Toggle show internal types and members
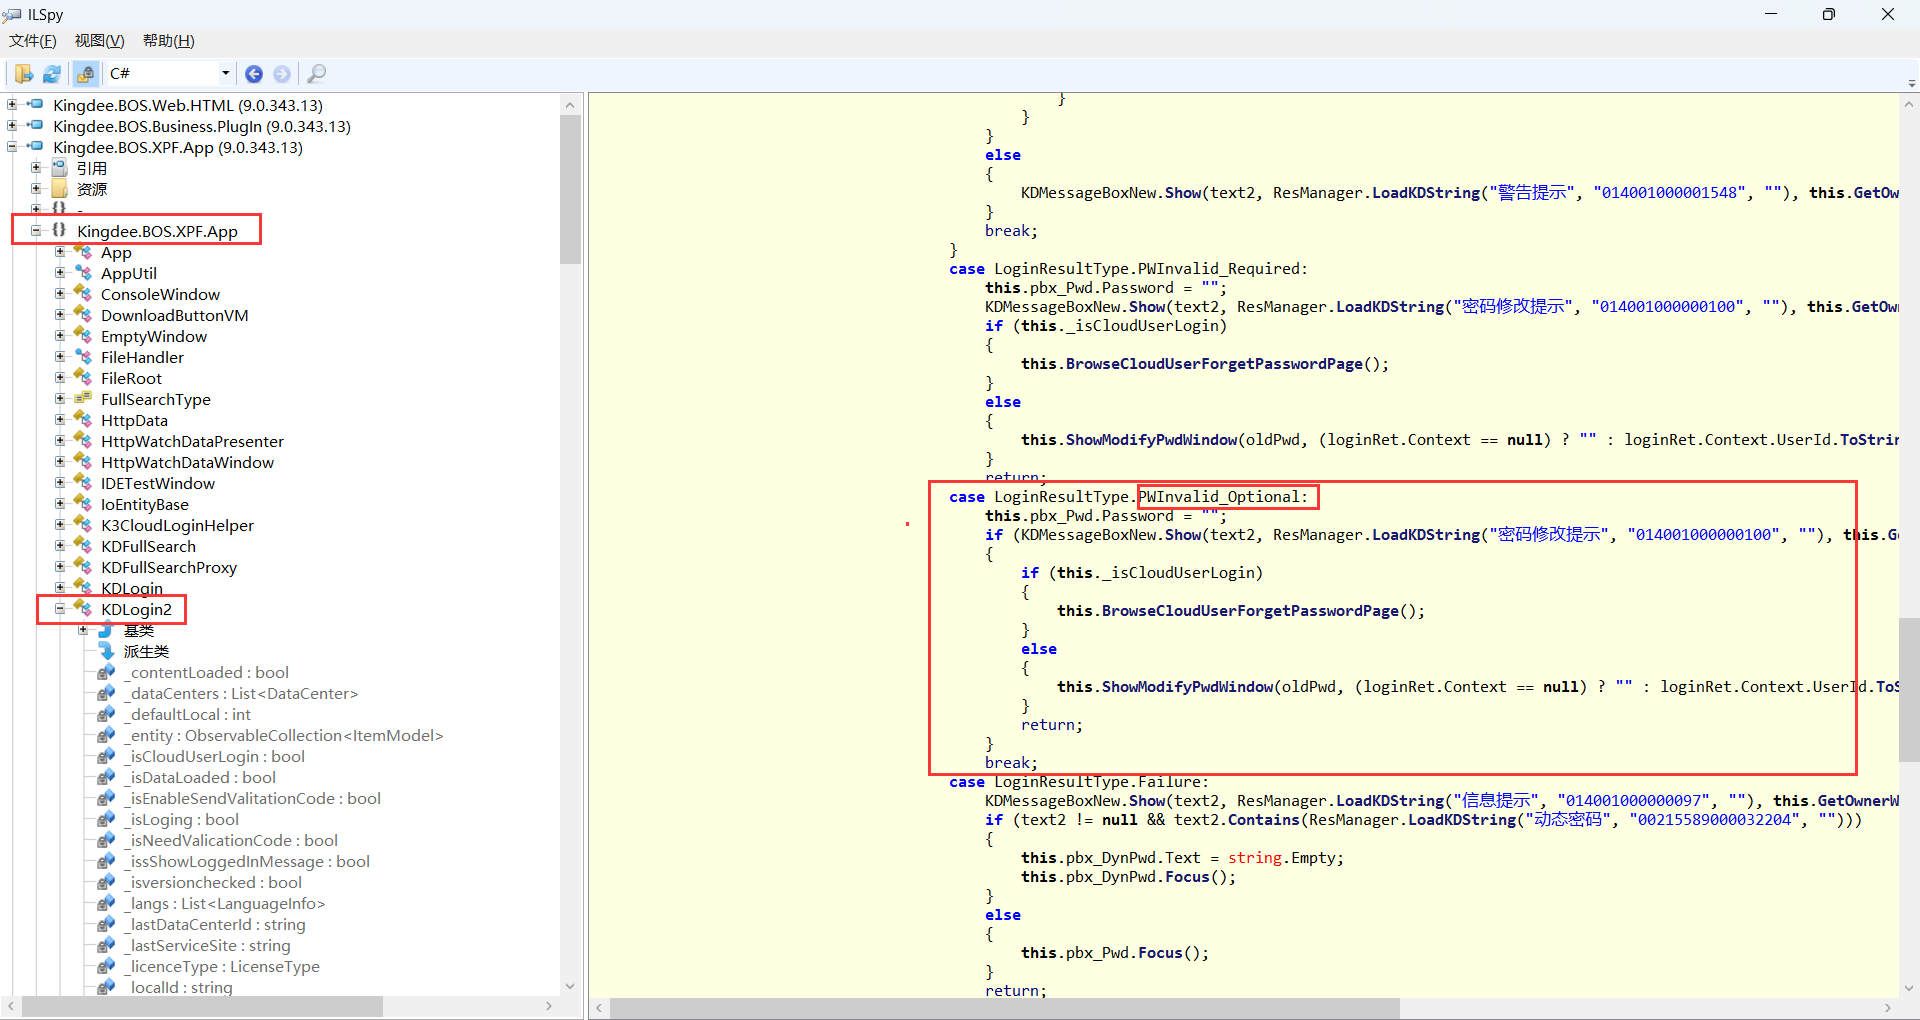Viewport: 1920px width, 1020px height. [x=86, y=74]
